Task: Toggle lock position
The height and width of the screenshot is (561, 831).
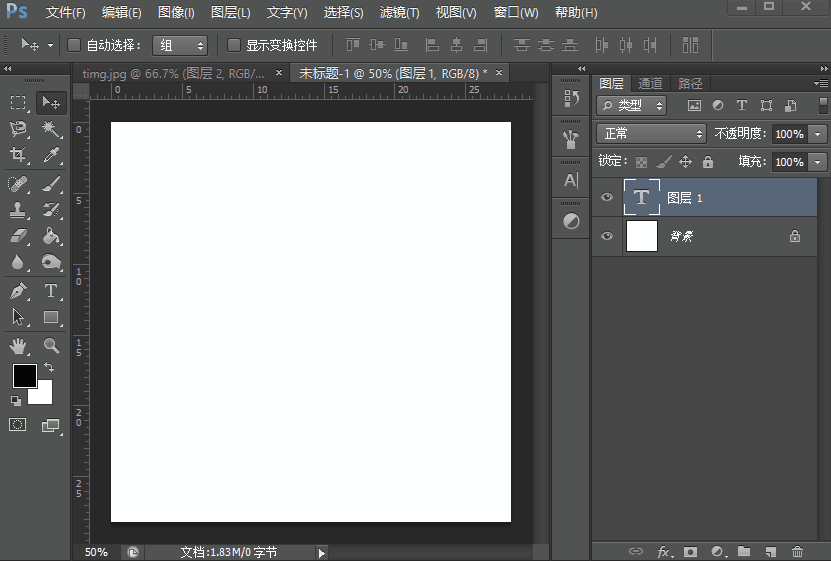Action: (685, 162)
